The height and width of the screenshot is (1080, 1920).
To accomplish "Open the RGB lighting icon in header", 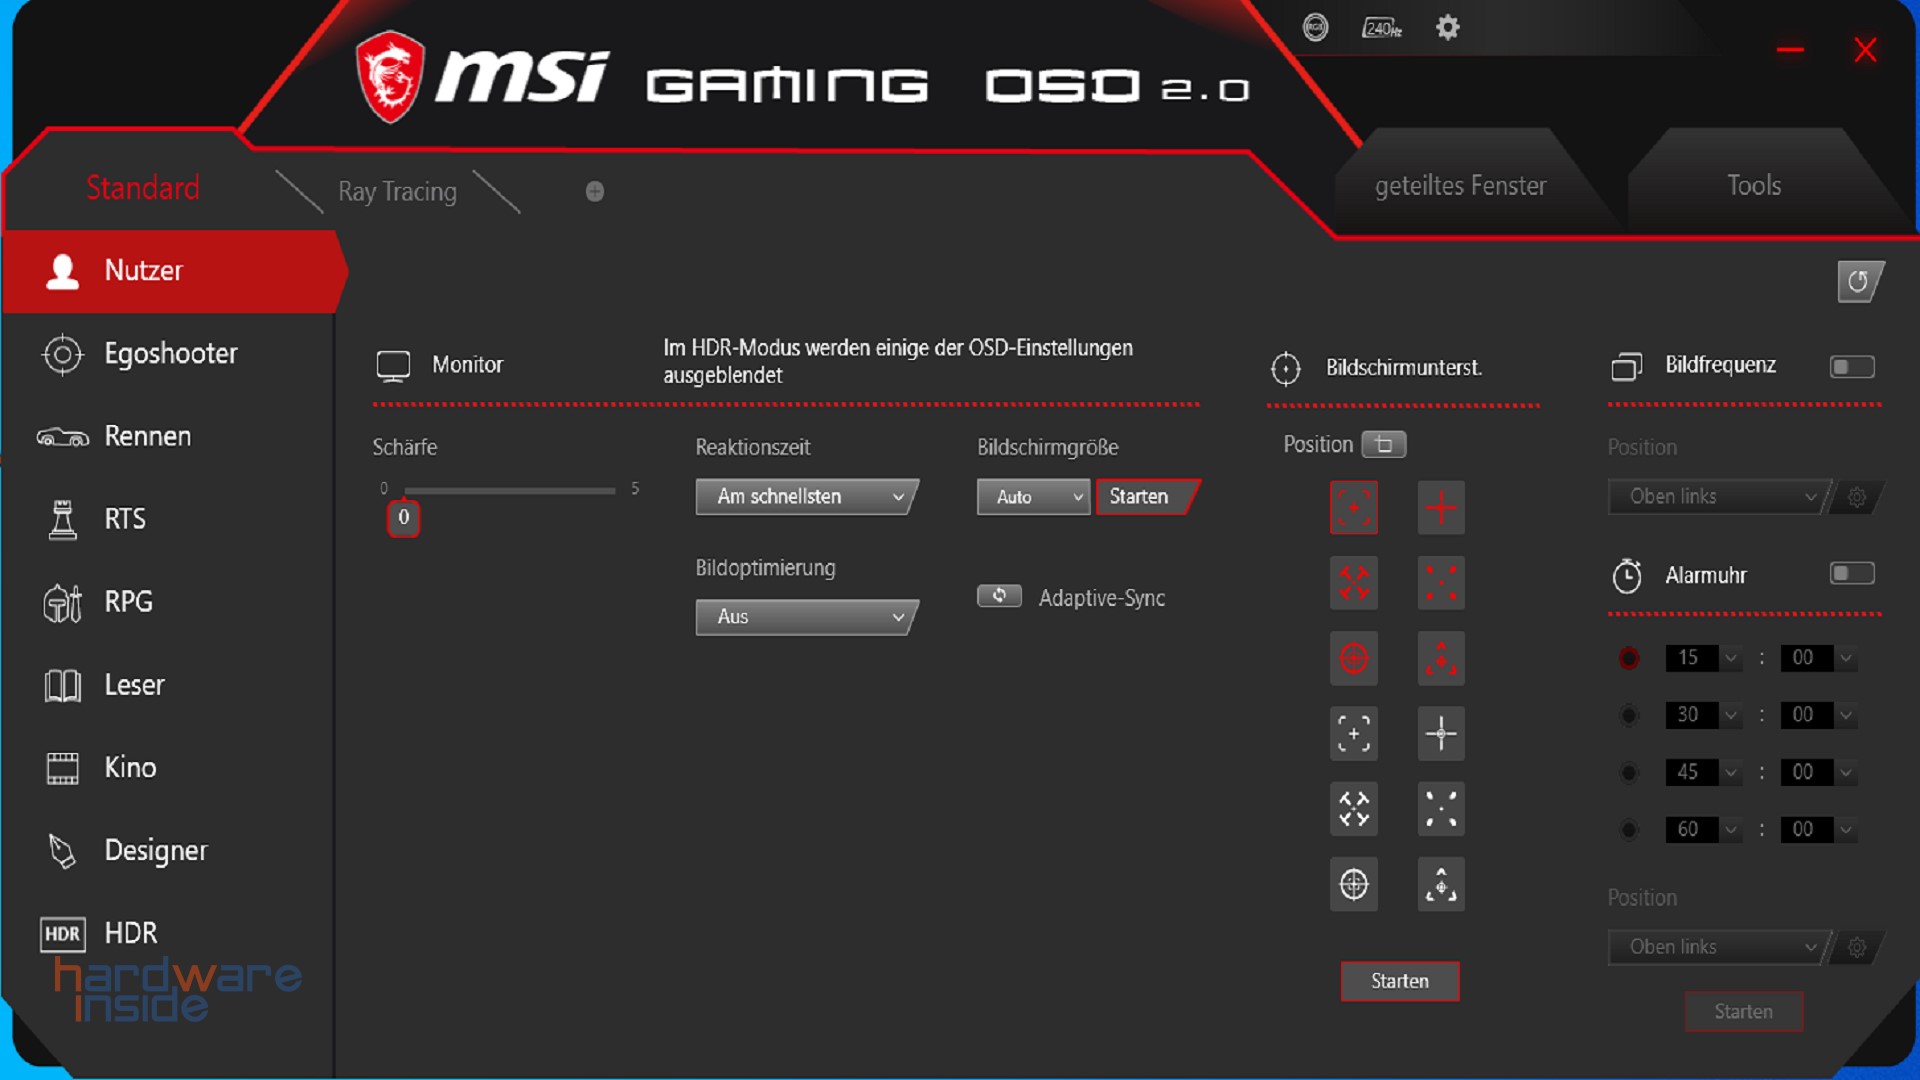I will [x=1315, y=28].
